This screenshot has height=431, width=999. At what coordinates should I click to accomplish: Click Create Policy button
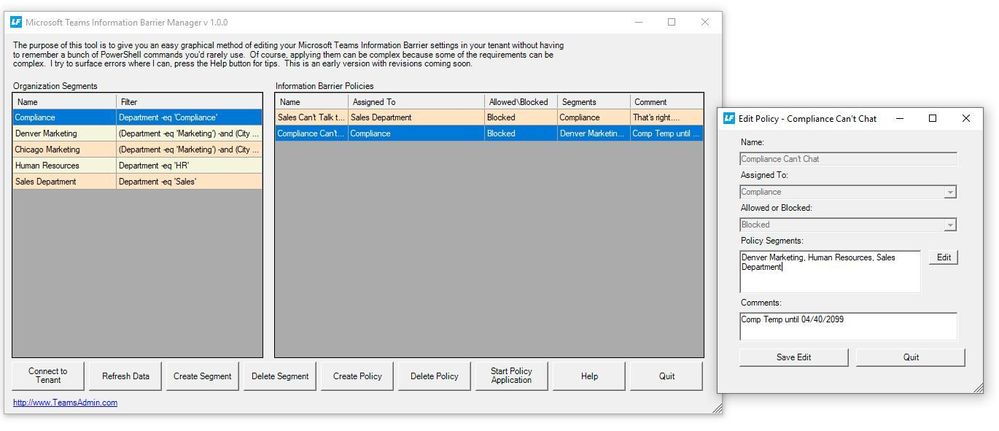click(357, 376)
